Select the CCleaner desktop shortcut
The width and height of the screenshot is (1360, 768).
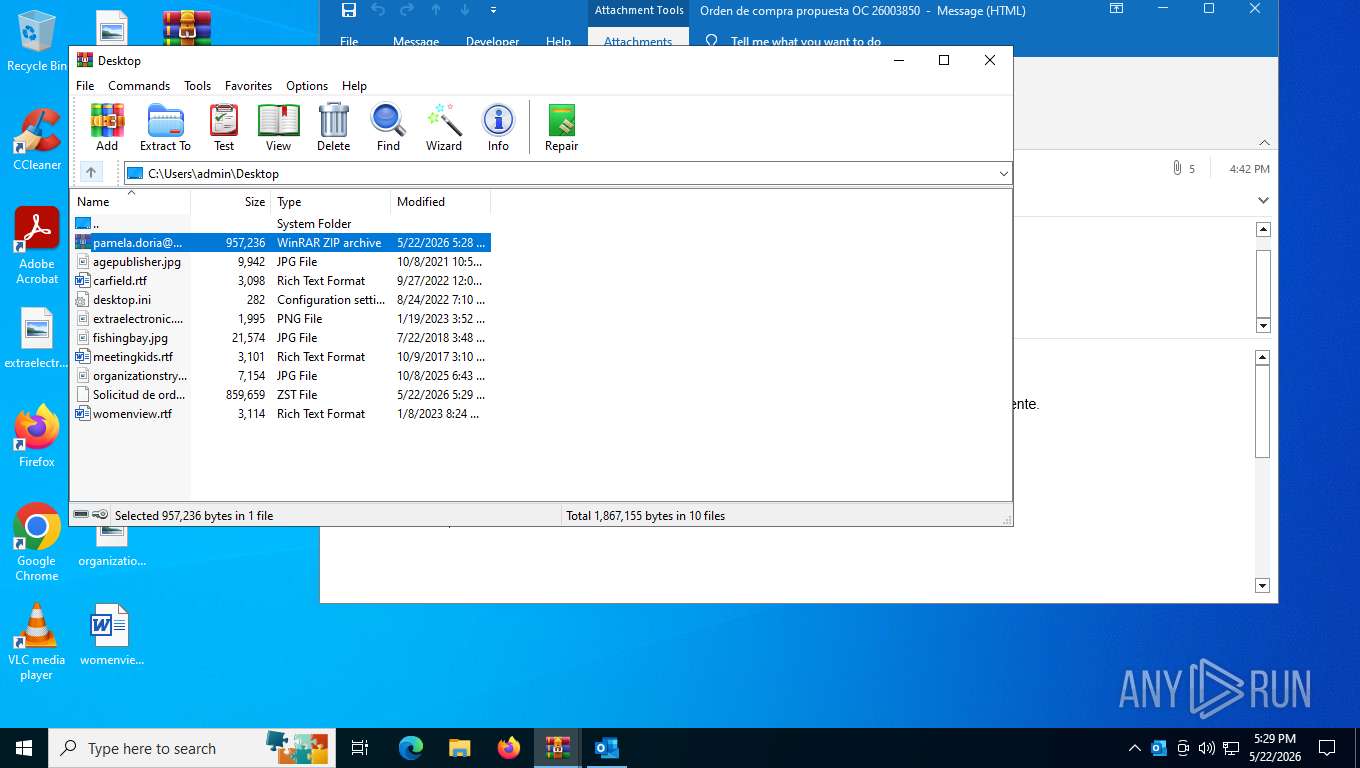click(37, 139)
